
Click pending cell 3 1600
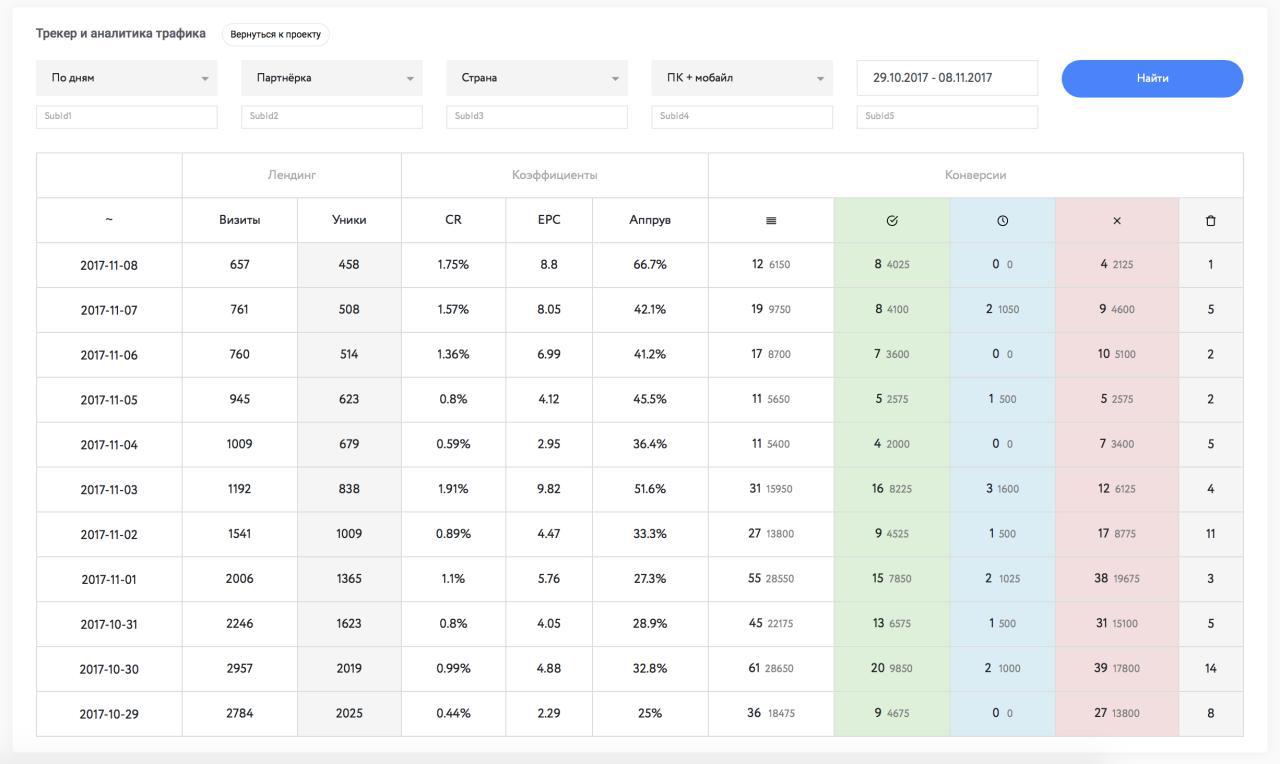tap(1002, 489)
